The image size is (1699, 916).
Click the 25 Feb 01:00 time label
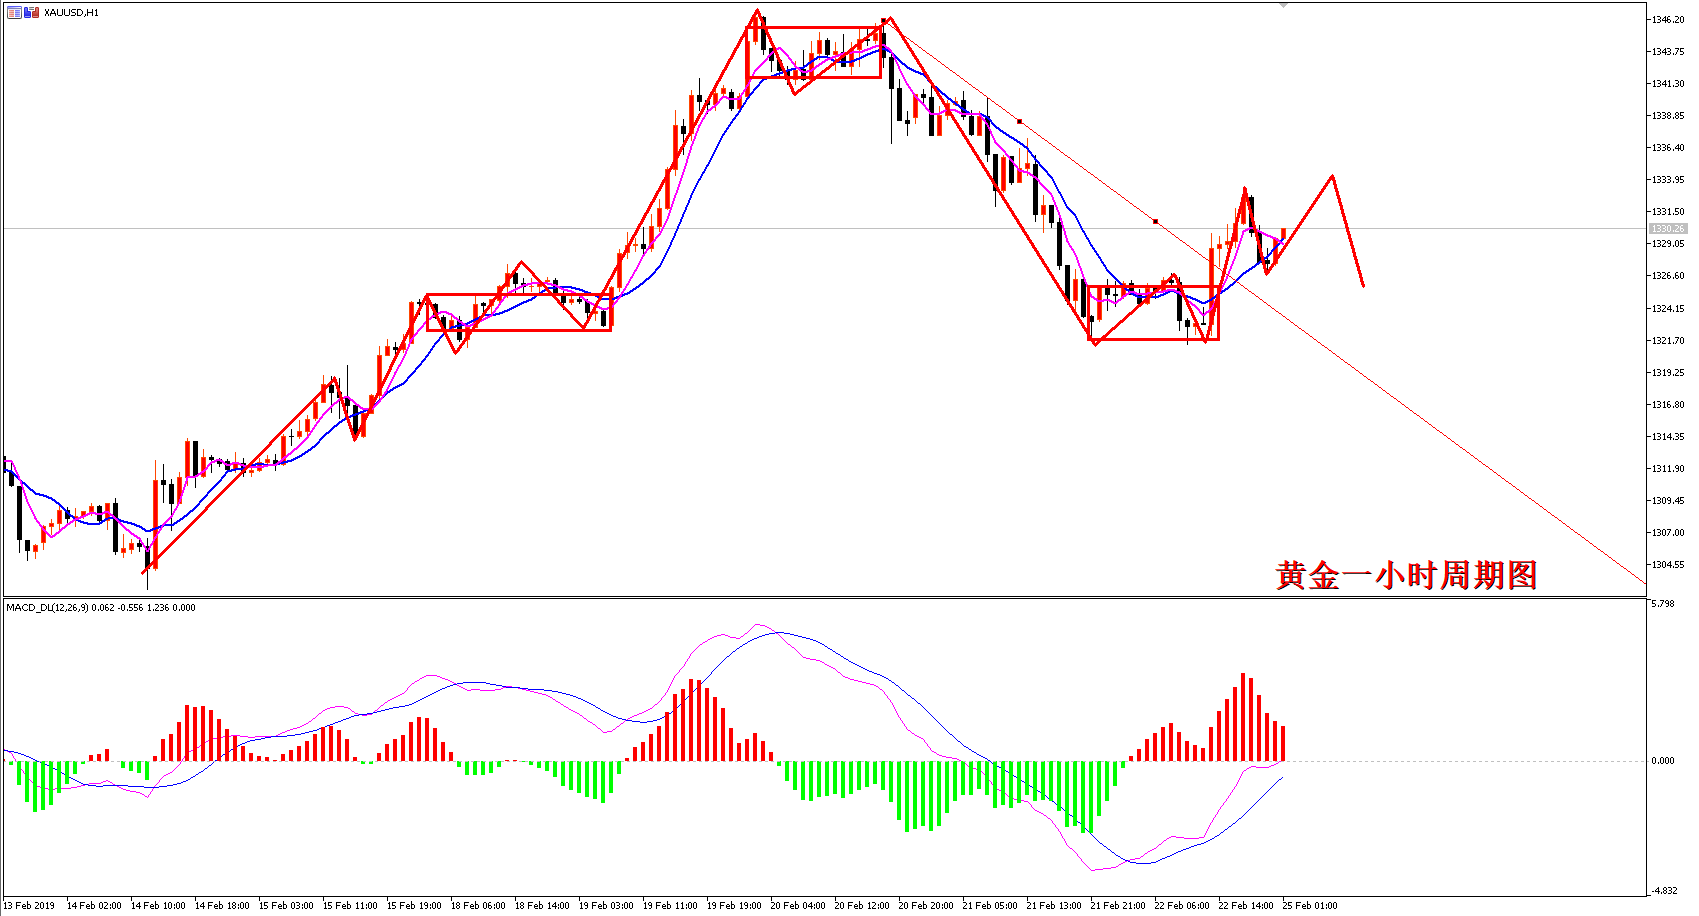tap(1310, 906)
